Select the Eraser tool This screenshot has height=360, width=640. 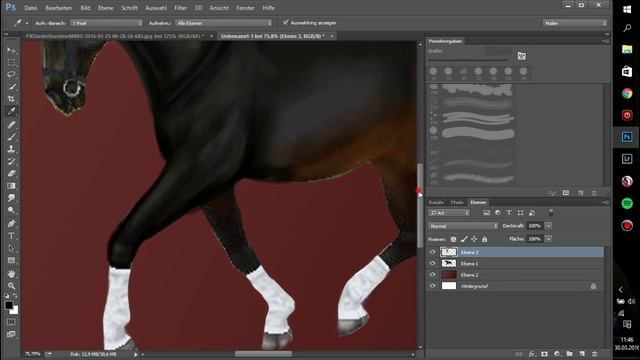11,173
